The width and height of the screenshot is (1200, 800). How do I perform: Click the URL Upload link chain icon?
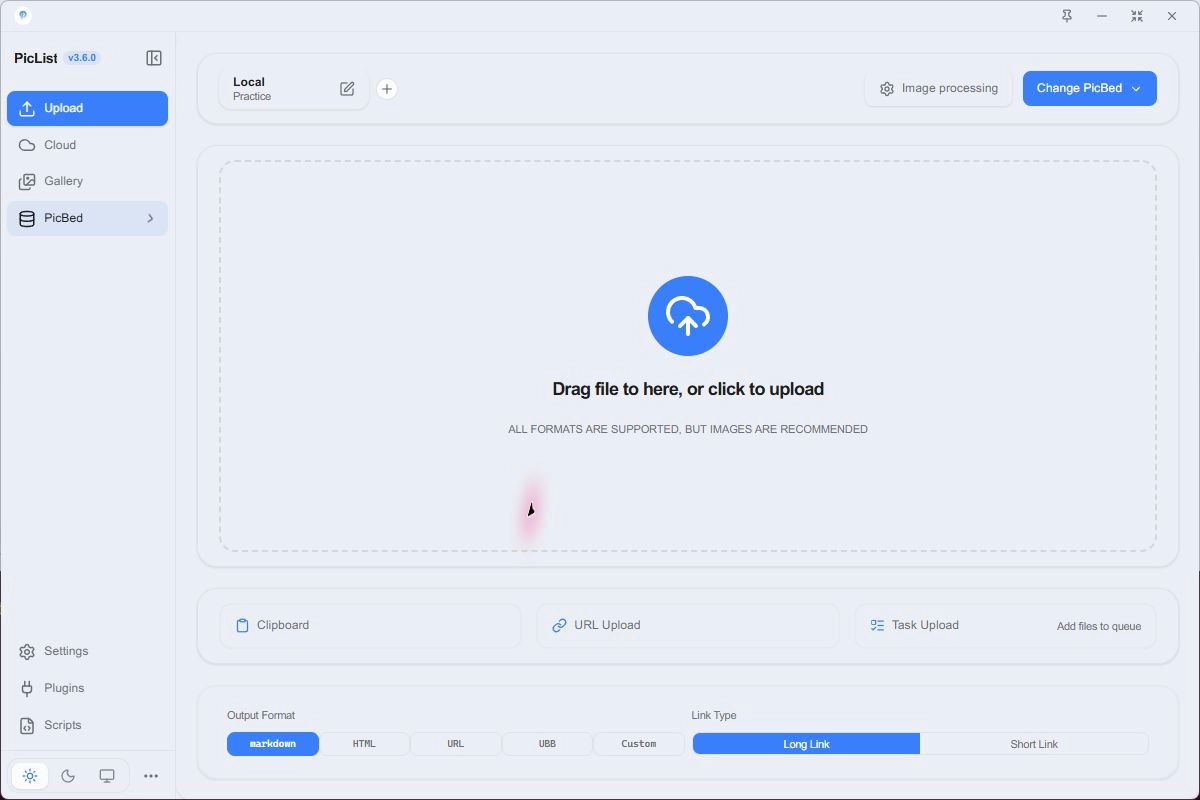(559, 626)
